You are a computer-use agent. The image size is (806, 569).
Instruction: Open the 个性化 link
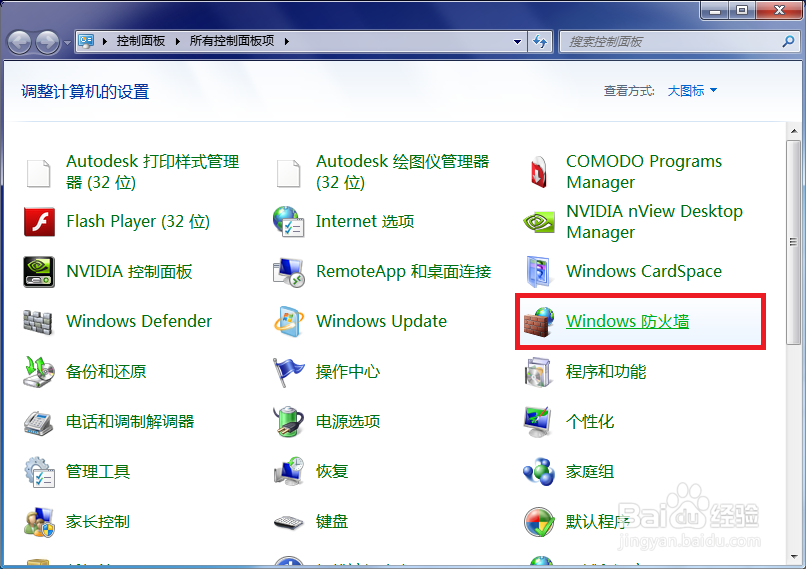pos(590,421)
